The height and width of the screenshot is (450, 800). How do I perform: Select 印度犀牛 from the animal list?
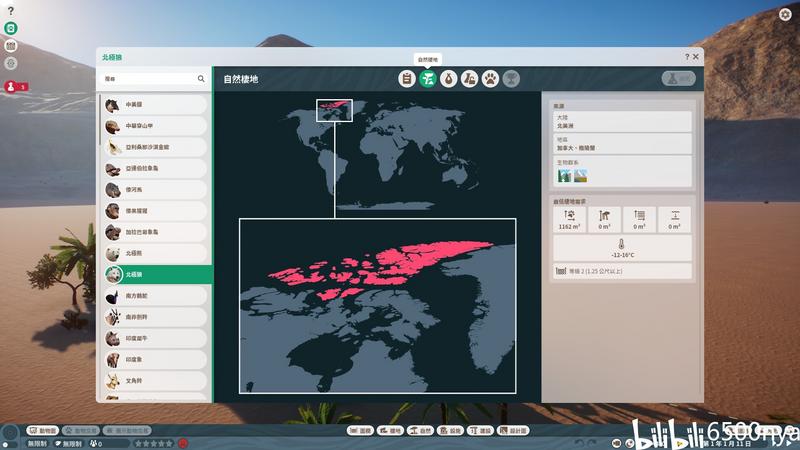[156, 338]
